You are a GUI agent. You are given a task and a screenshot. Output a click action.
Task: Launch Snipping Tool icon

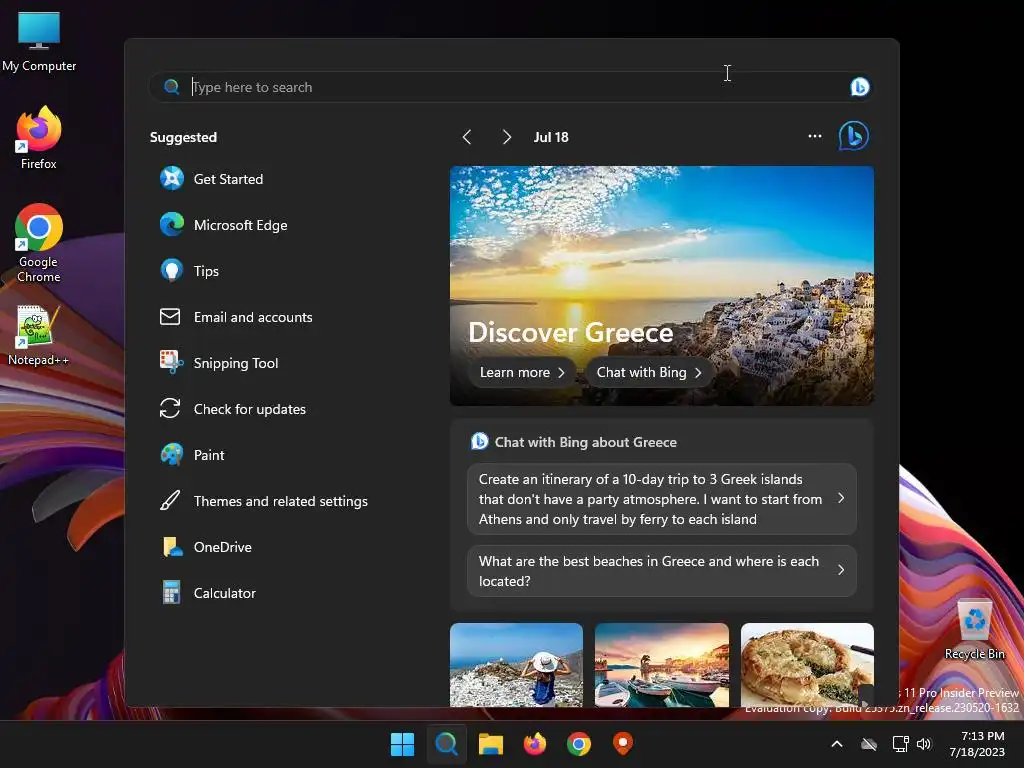point(172,362)
